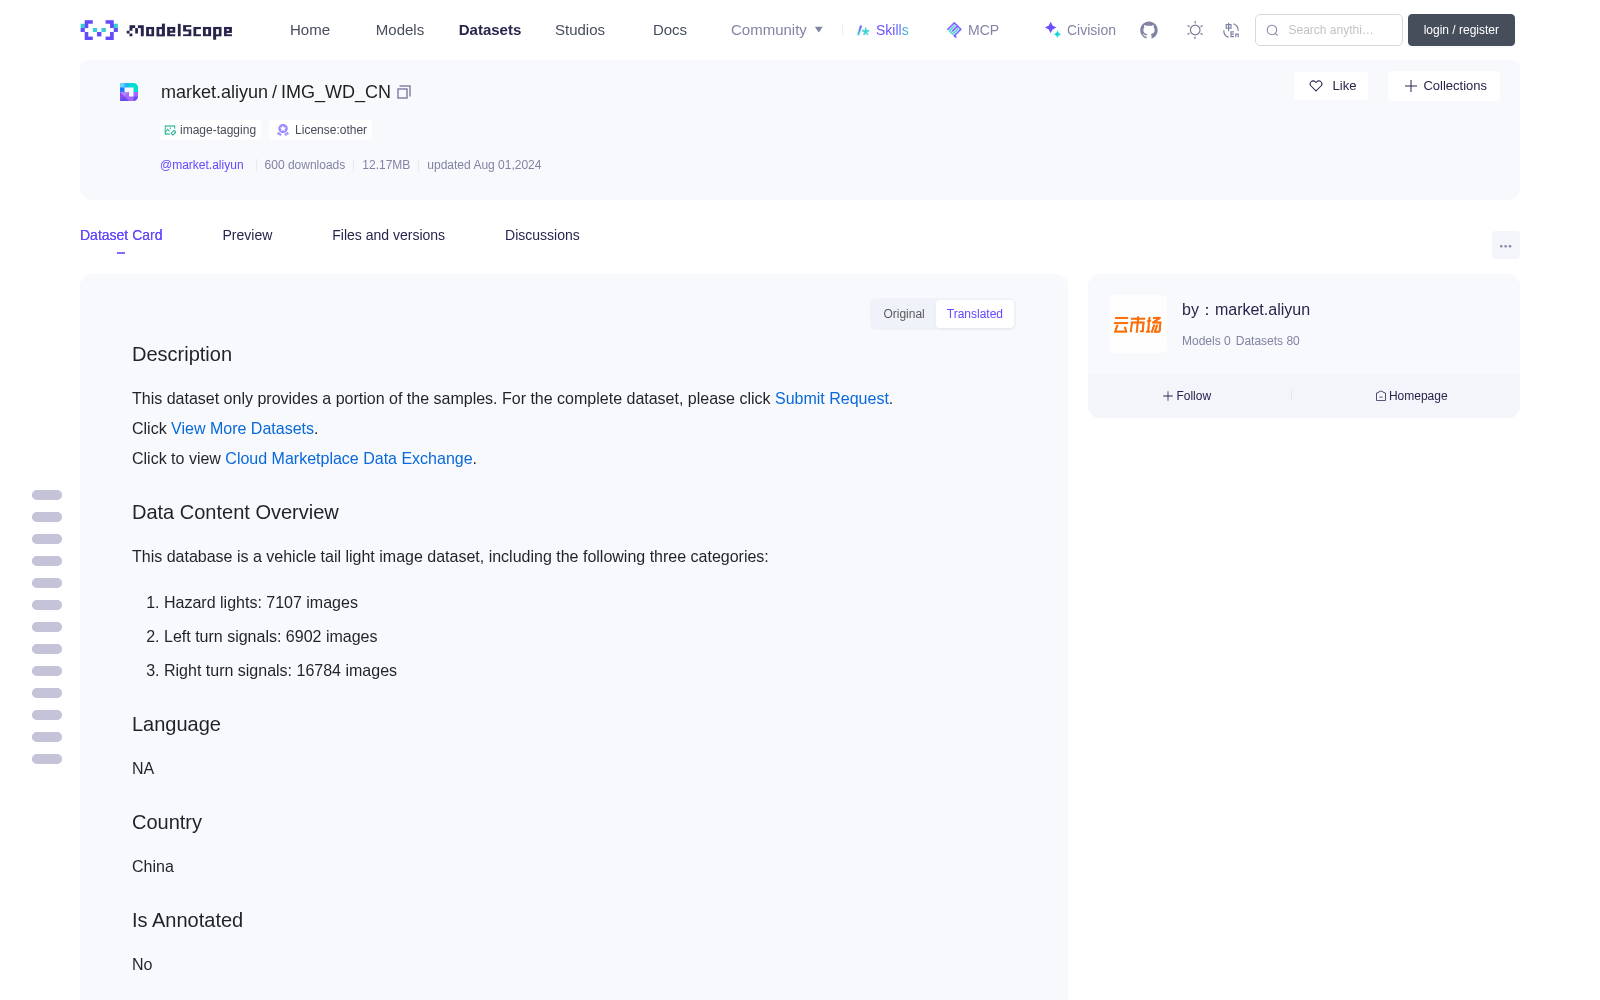Jump via the last outline marker in left sidebar

coord(47,759)
